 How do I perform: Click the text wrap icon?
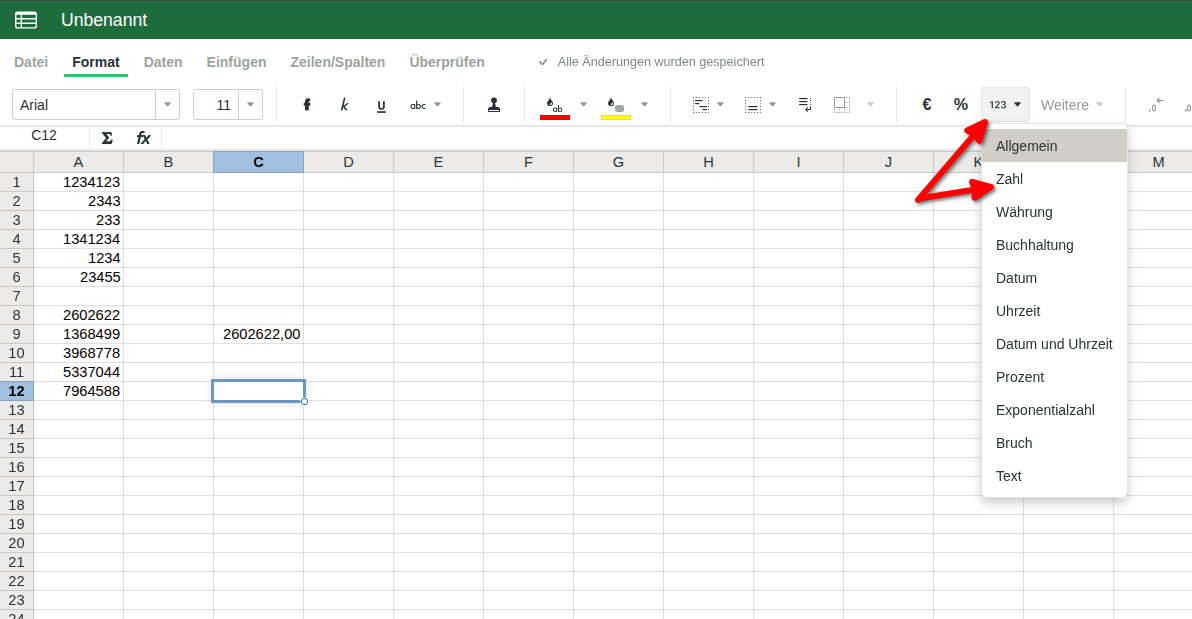tap(804, 105)
